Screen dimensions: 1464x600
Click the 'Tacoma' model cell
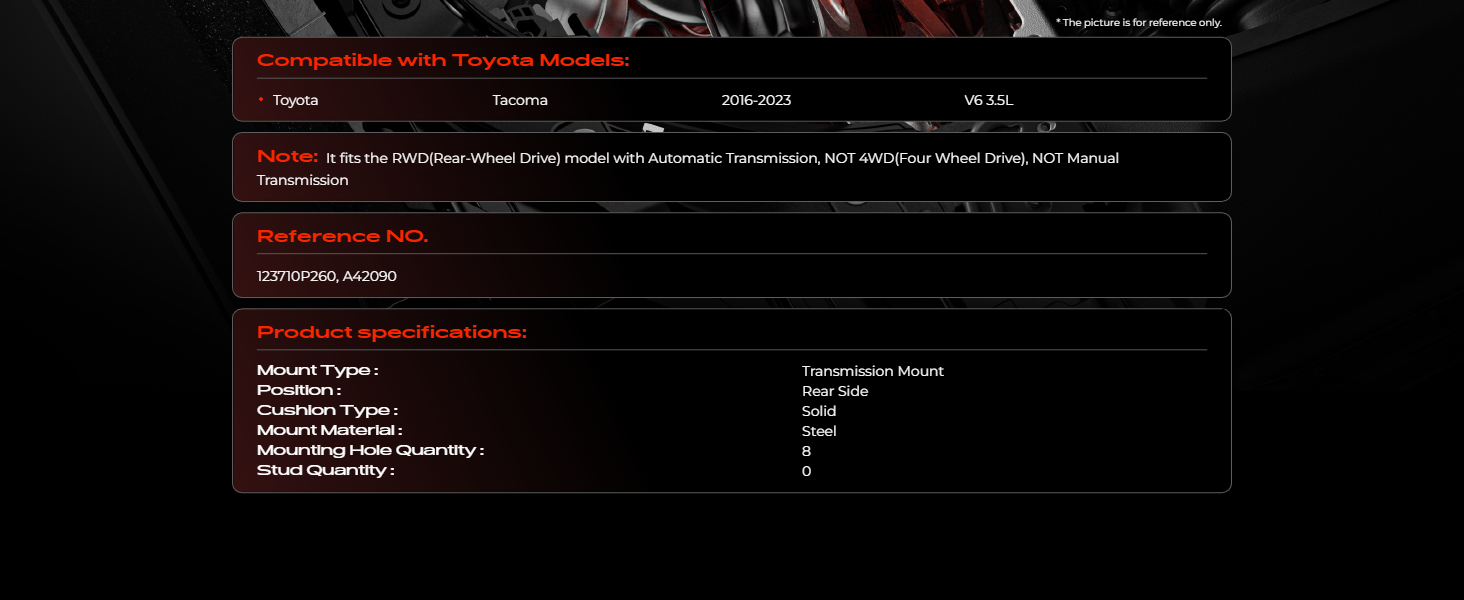click(520, 100)
